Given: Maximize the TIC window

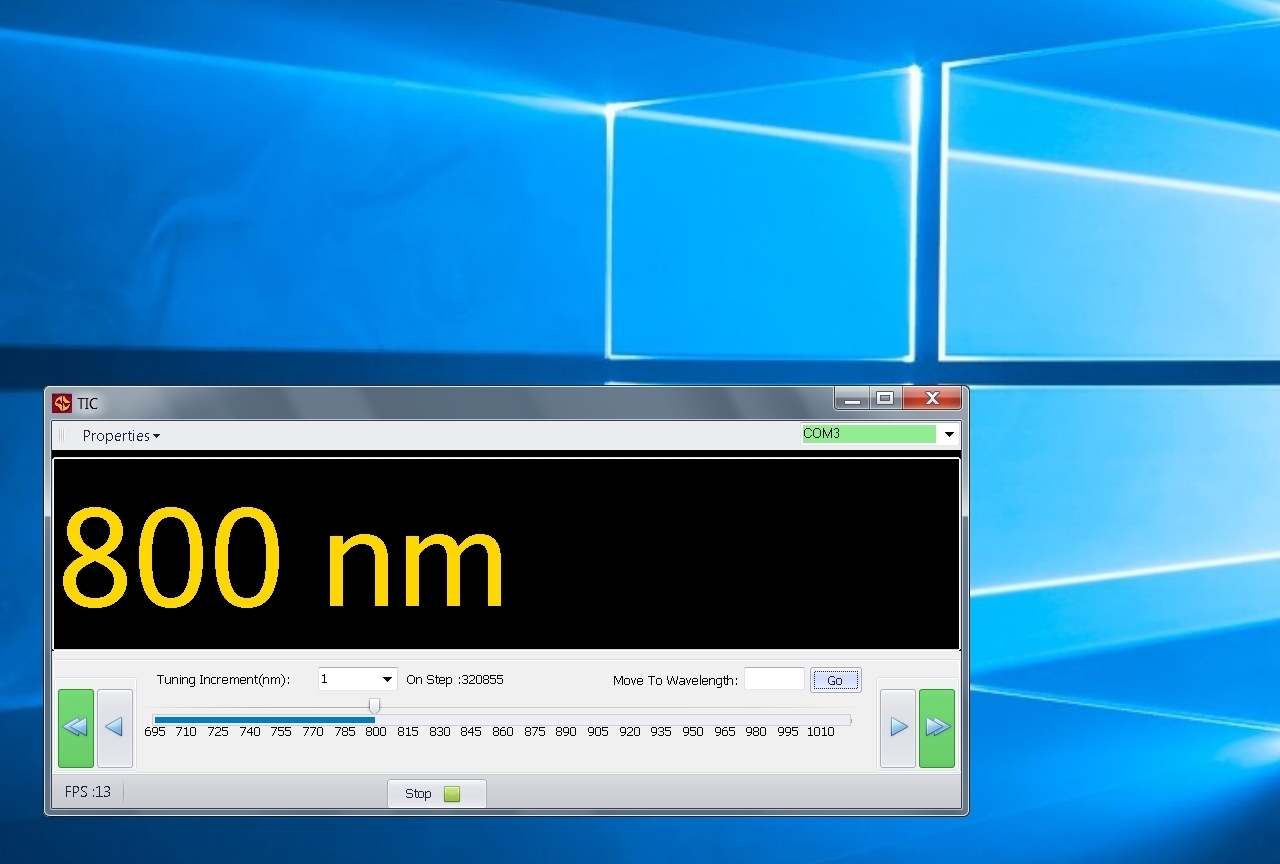Looking at the screenshot, I should [x=884, y=399].
